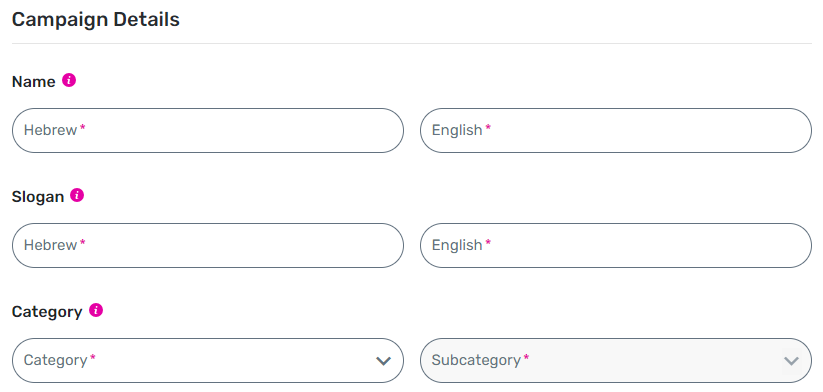Viewport: 823px width, 392px height.
Task: Click the 'English' placeholder in Slogan row
Action: (457, 245)
